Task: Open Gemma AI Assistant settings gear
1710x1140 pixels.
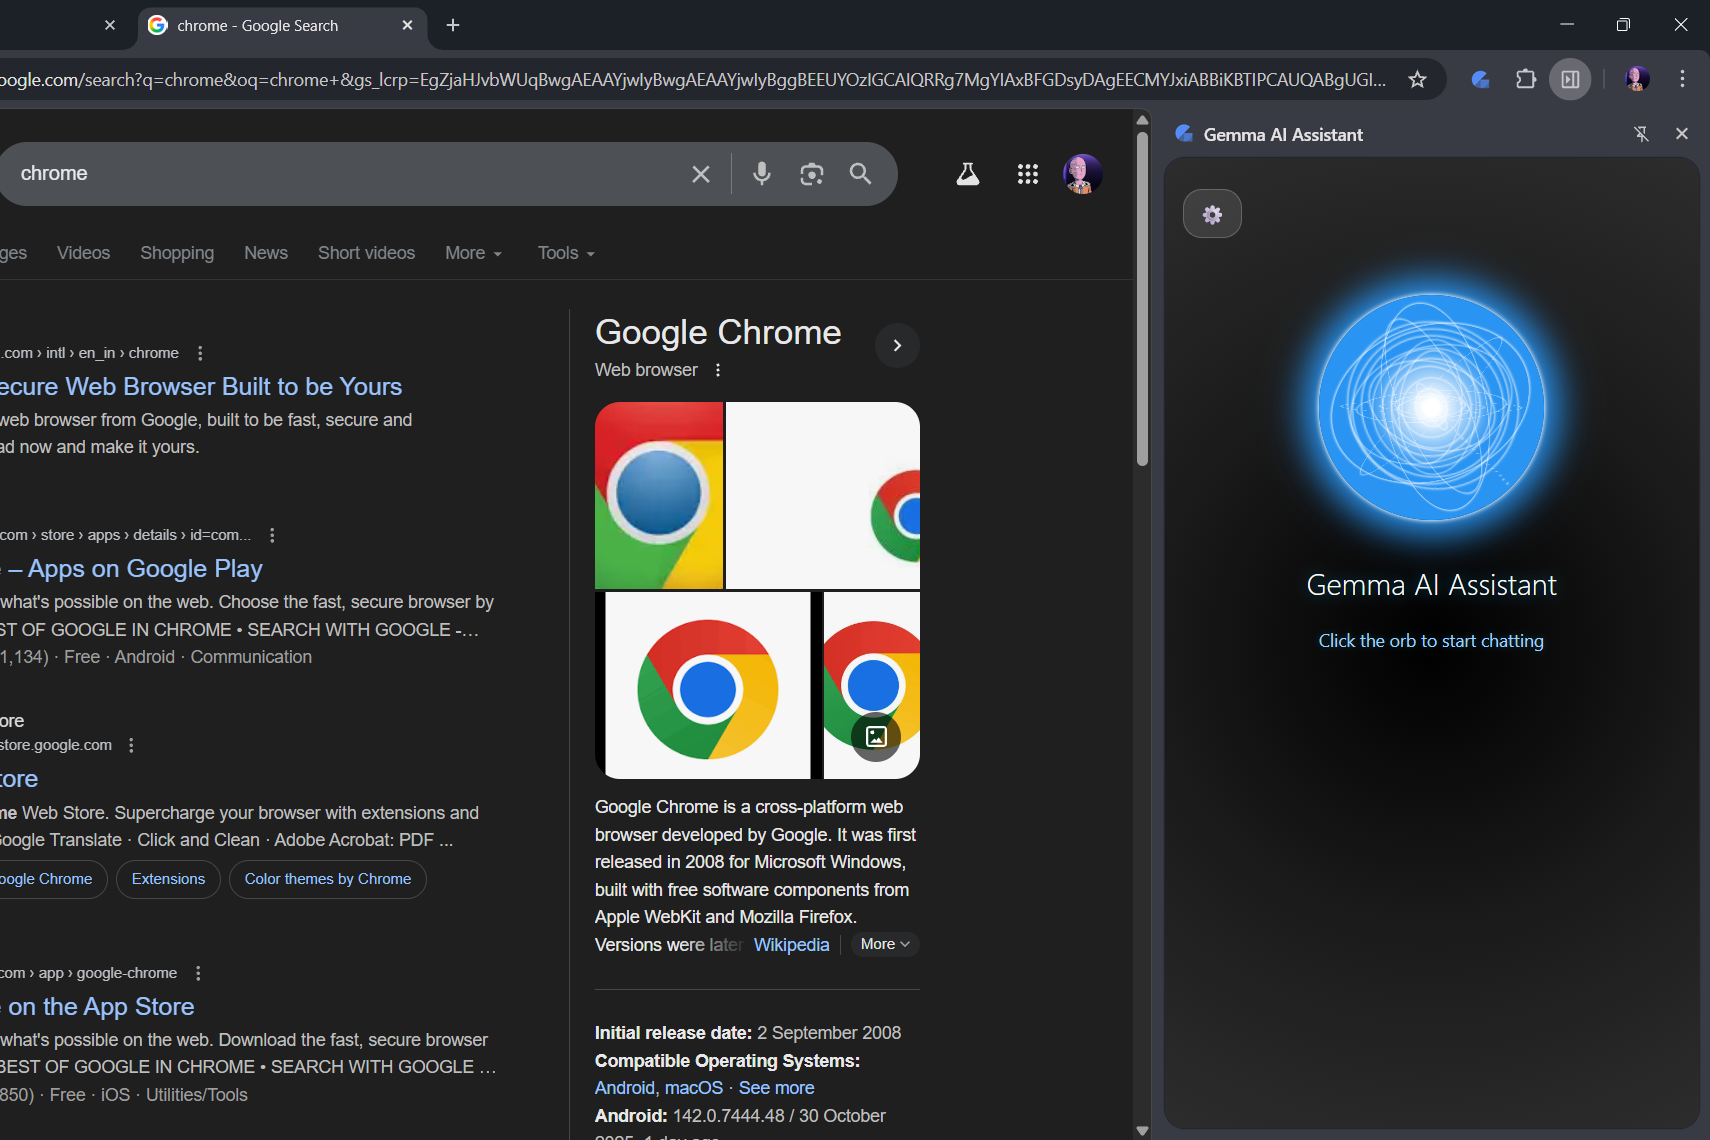Action: (x=1212, y=214)
